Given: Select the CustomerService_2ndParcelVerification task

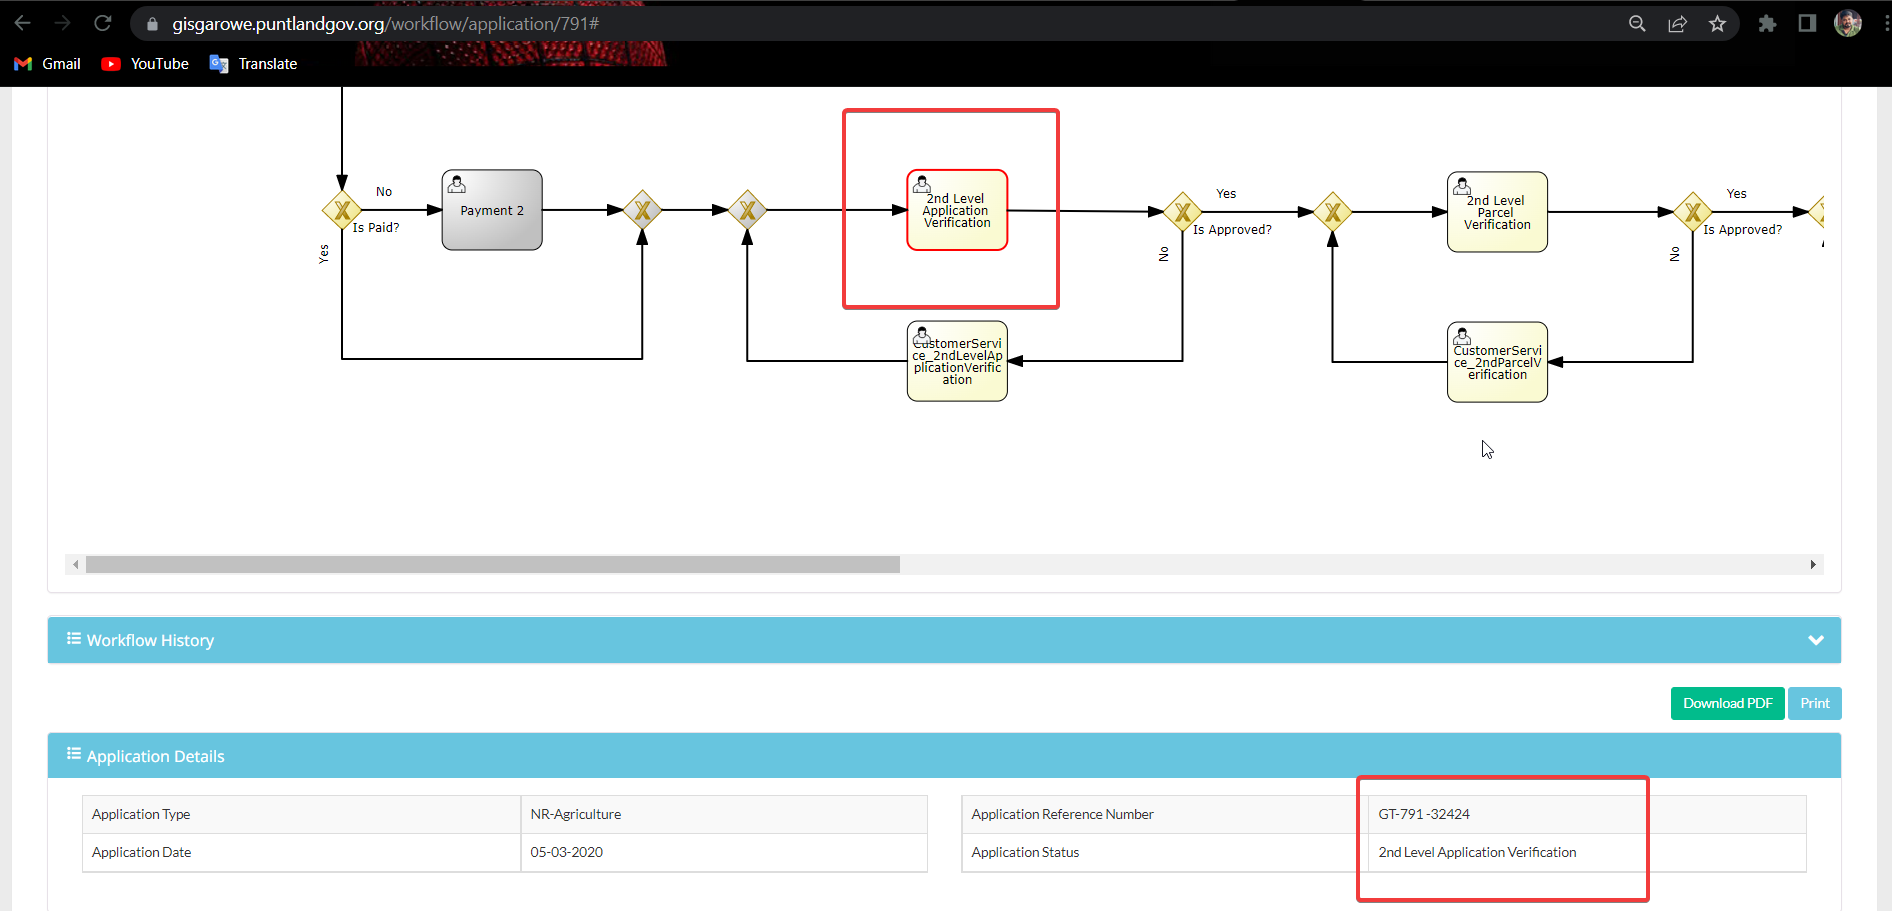Looking at the screenshot, I should 1497,362.
